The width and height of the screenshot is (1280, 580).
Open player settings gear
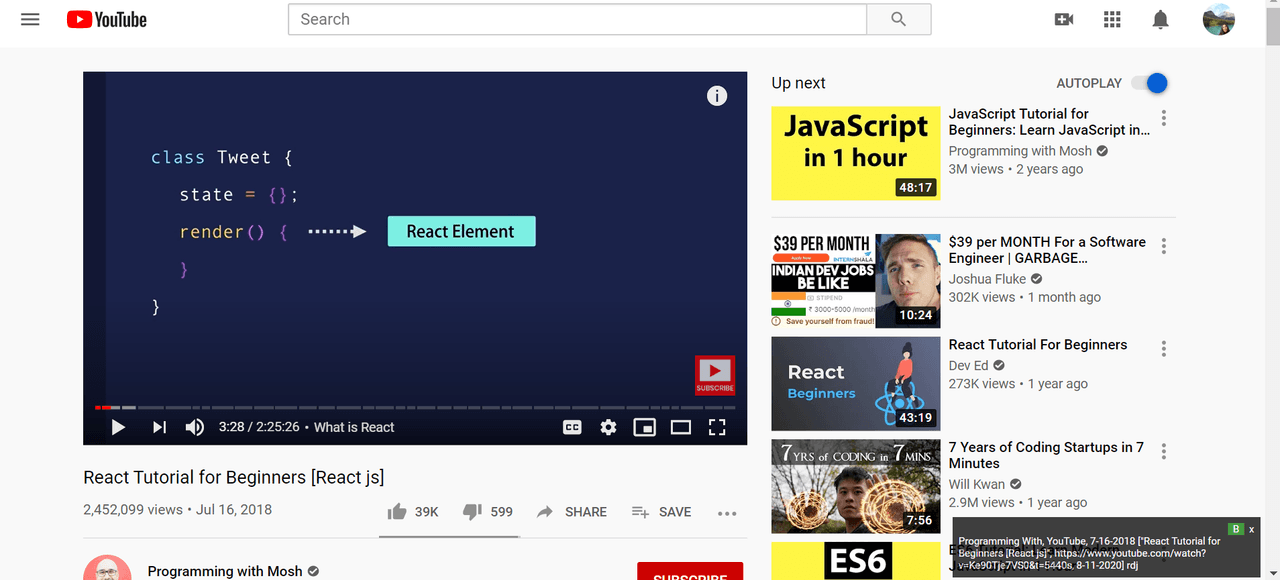(x=608, y=427)
